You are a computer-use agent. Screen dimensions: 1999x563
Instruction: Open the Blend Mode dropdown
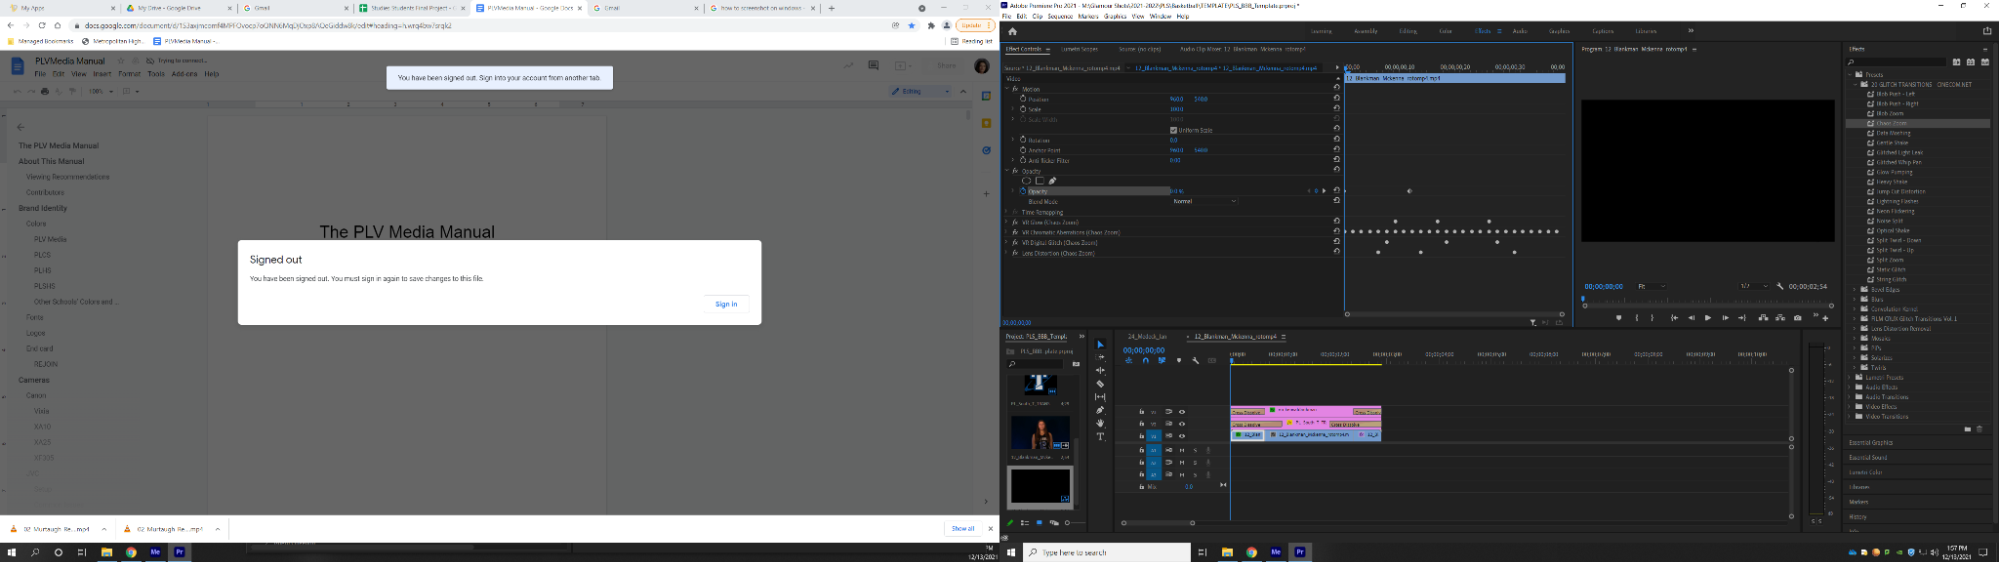click(1204, 201)
